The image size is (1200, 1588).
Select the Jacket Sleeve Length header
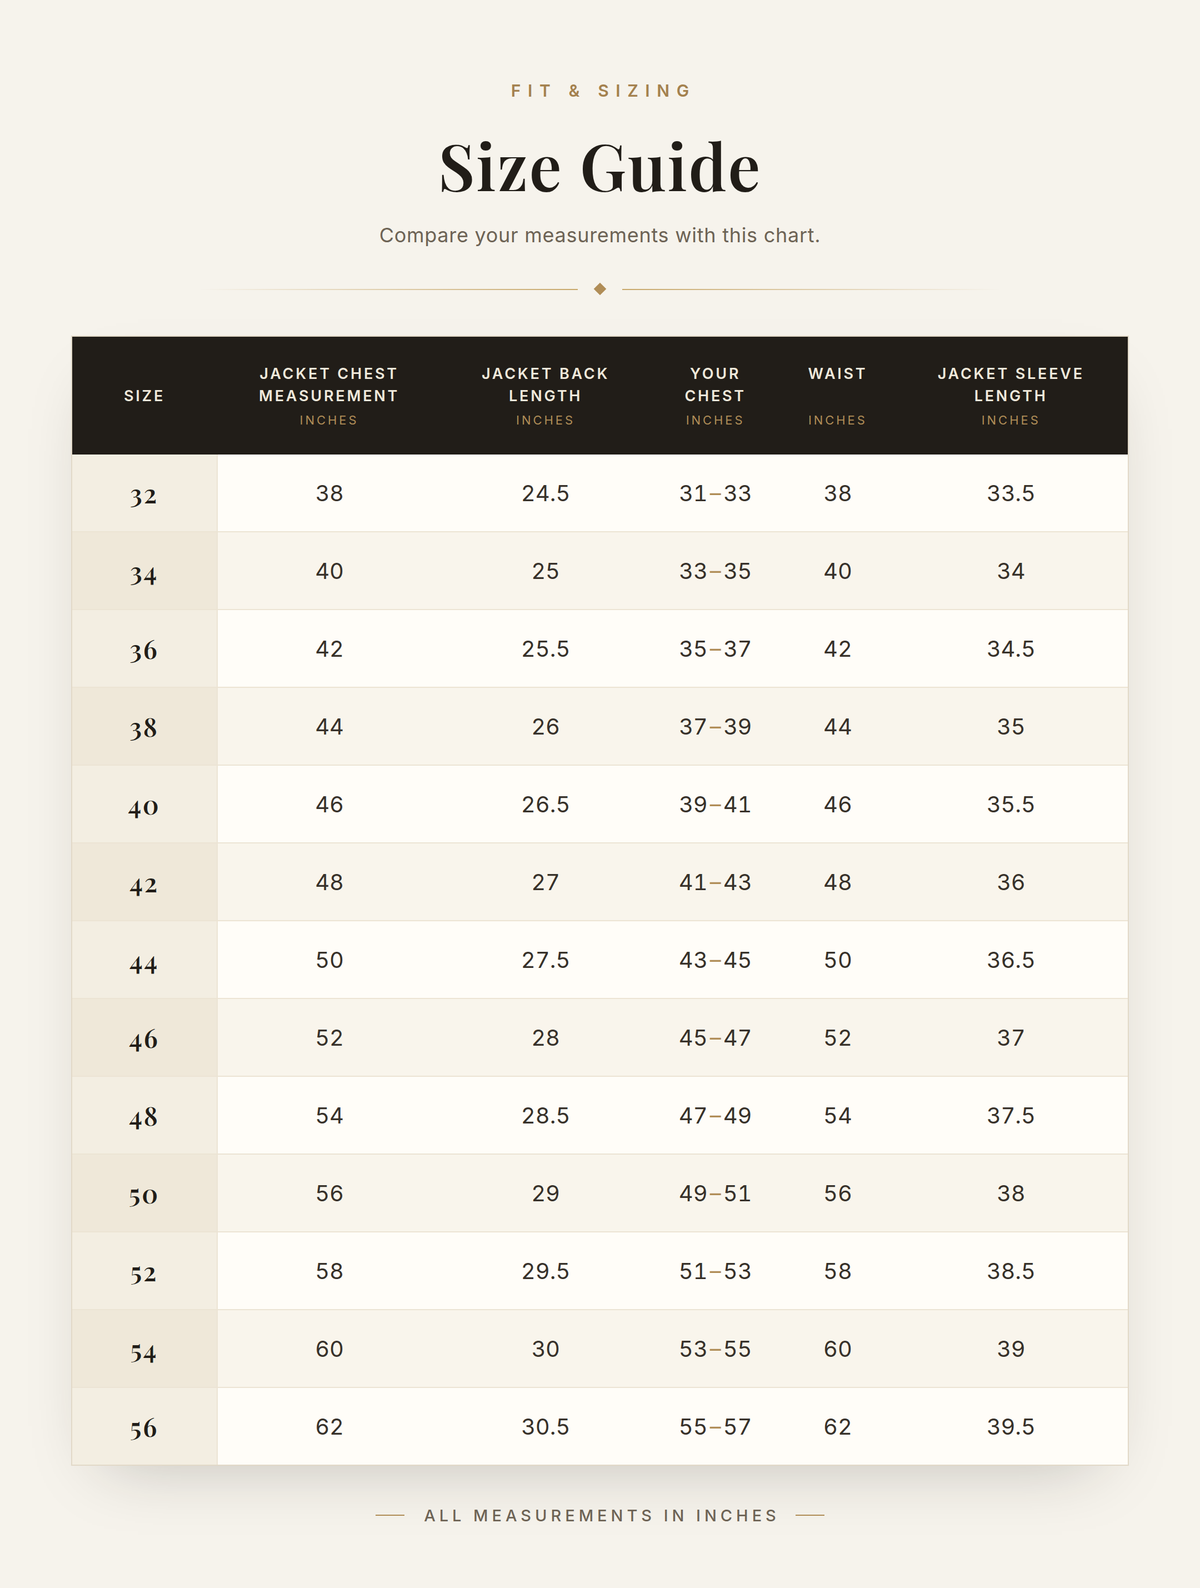click(x=1010, y=396)
